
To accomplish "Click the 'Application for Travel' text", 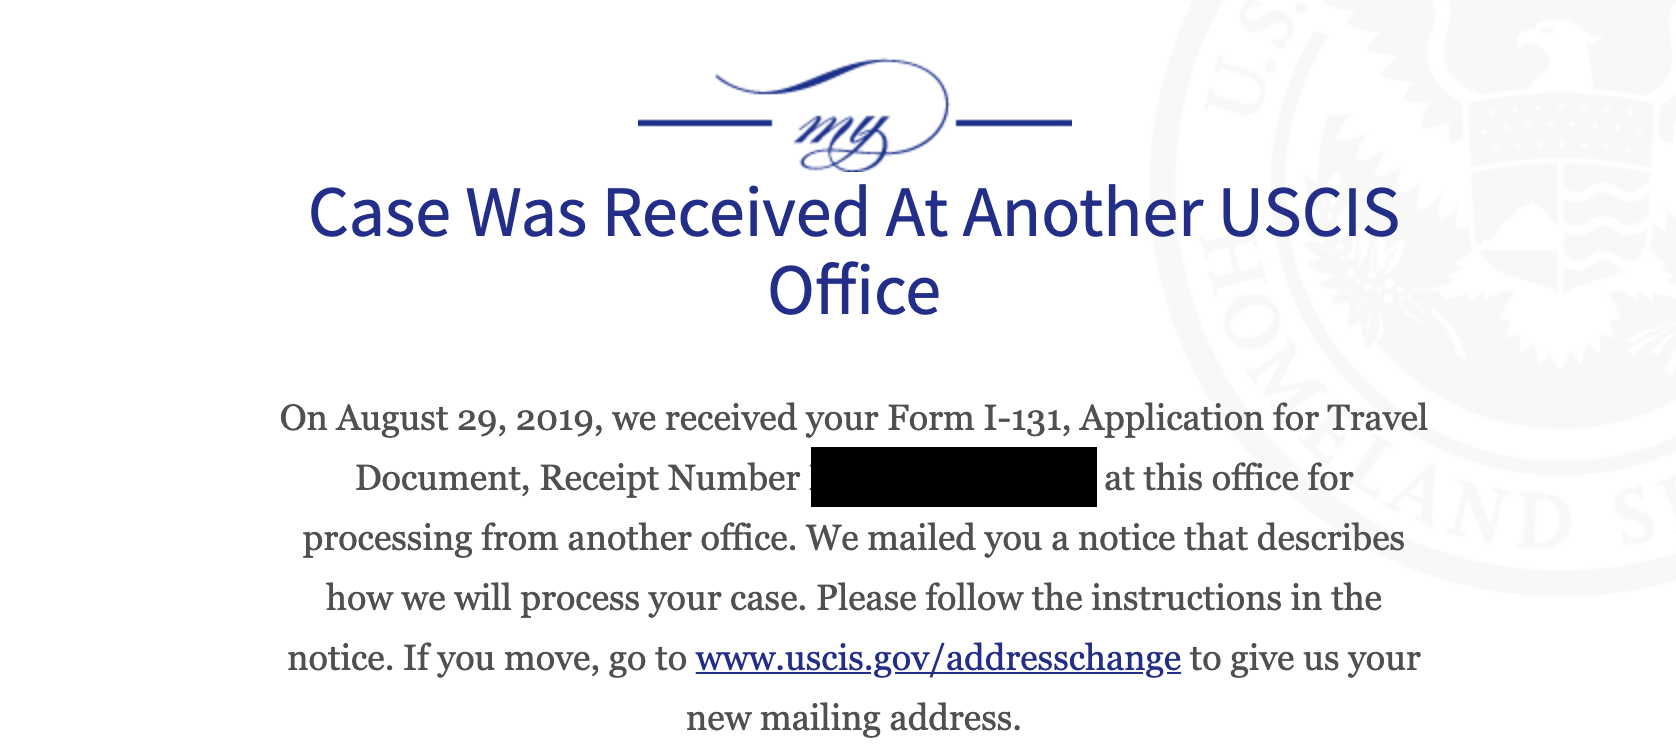I will coord(1254,418).
